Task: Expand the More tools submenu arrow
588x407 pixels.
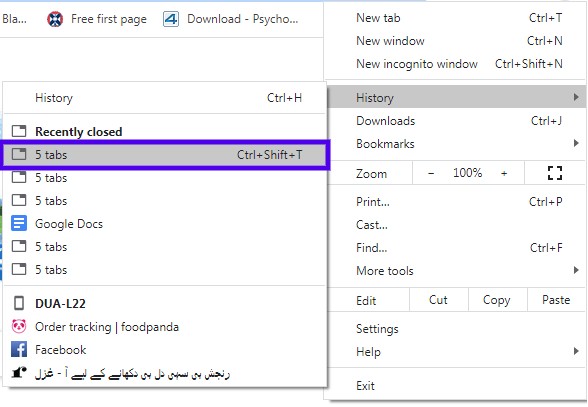Action: [x=576, y=270]
